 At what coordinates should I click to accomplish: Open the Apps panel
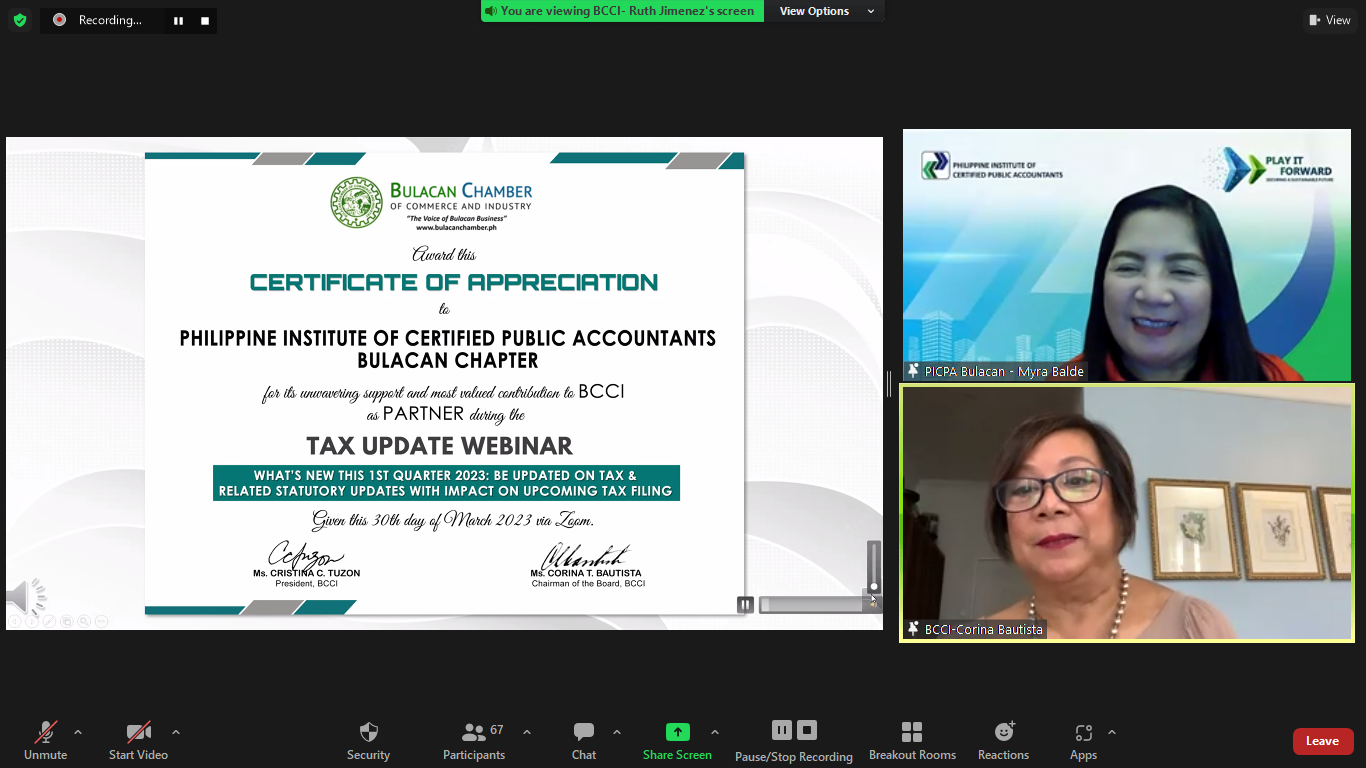1083,741
